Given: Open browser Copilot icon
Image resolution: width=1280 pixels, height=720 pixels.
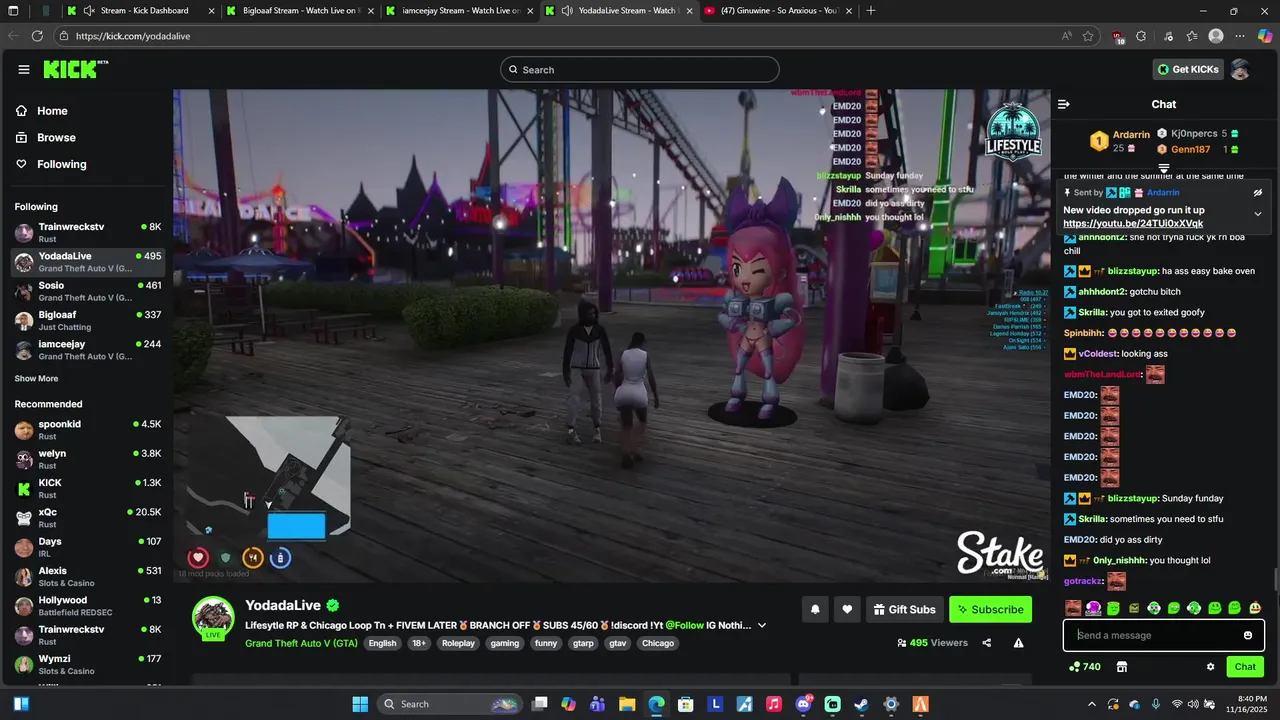Looking at the screenshot, I should coord(1265,36).
